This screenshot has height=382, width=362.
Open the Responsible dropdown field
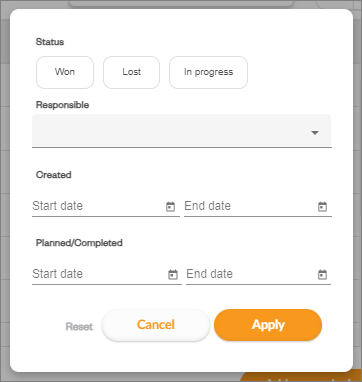point(182,131)
